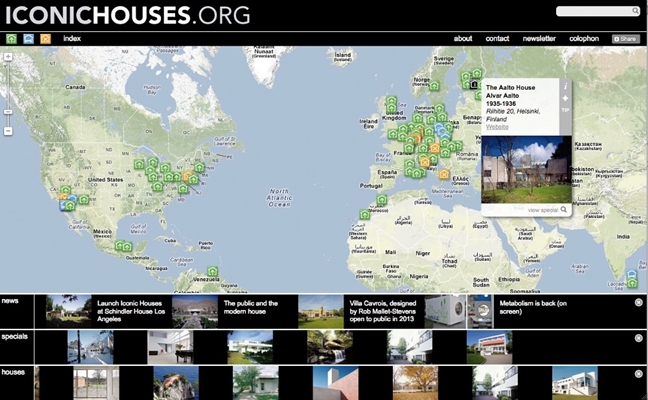This screenshot has width=648, height=400.
Task: Toggle the blue house category filter
Action: point(28,39)
